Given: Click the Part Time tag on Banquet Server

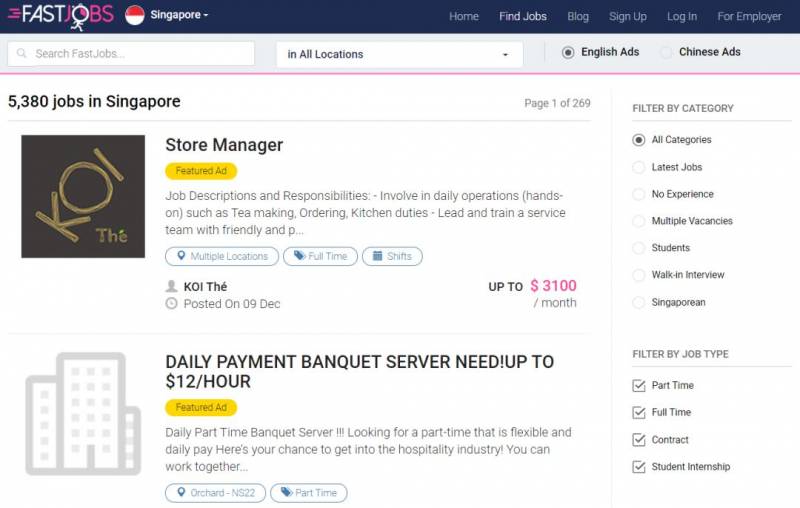Looking at the screenshot, I should [x=309, y=493].
